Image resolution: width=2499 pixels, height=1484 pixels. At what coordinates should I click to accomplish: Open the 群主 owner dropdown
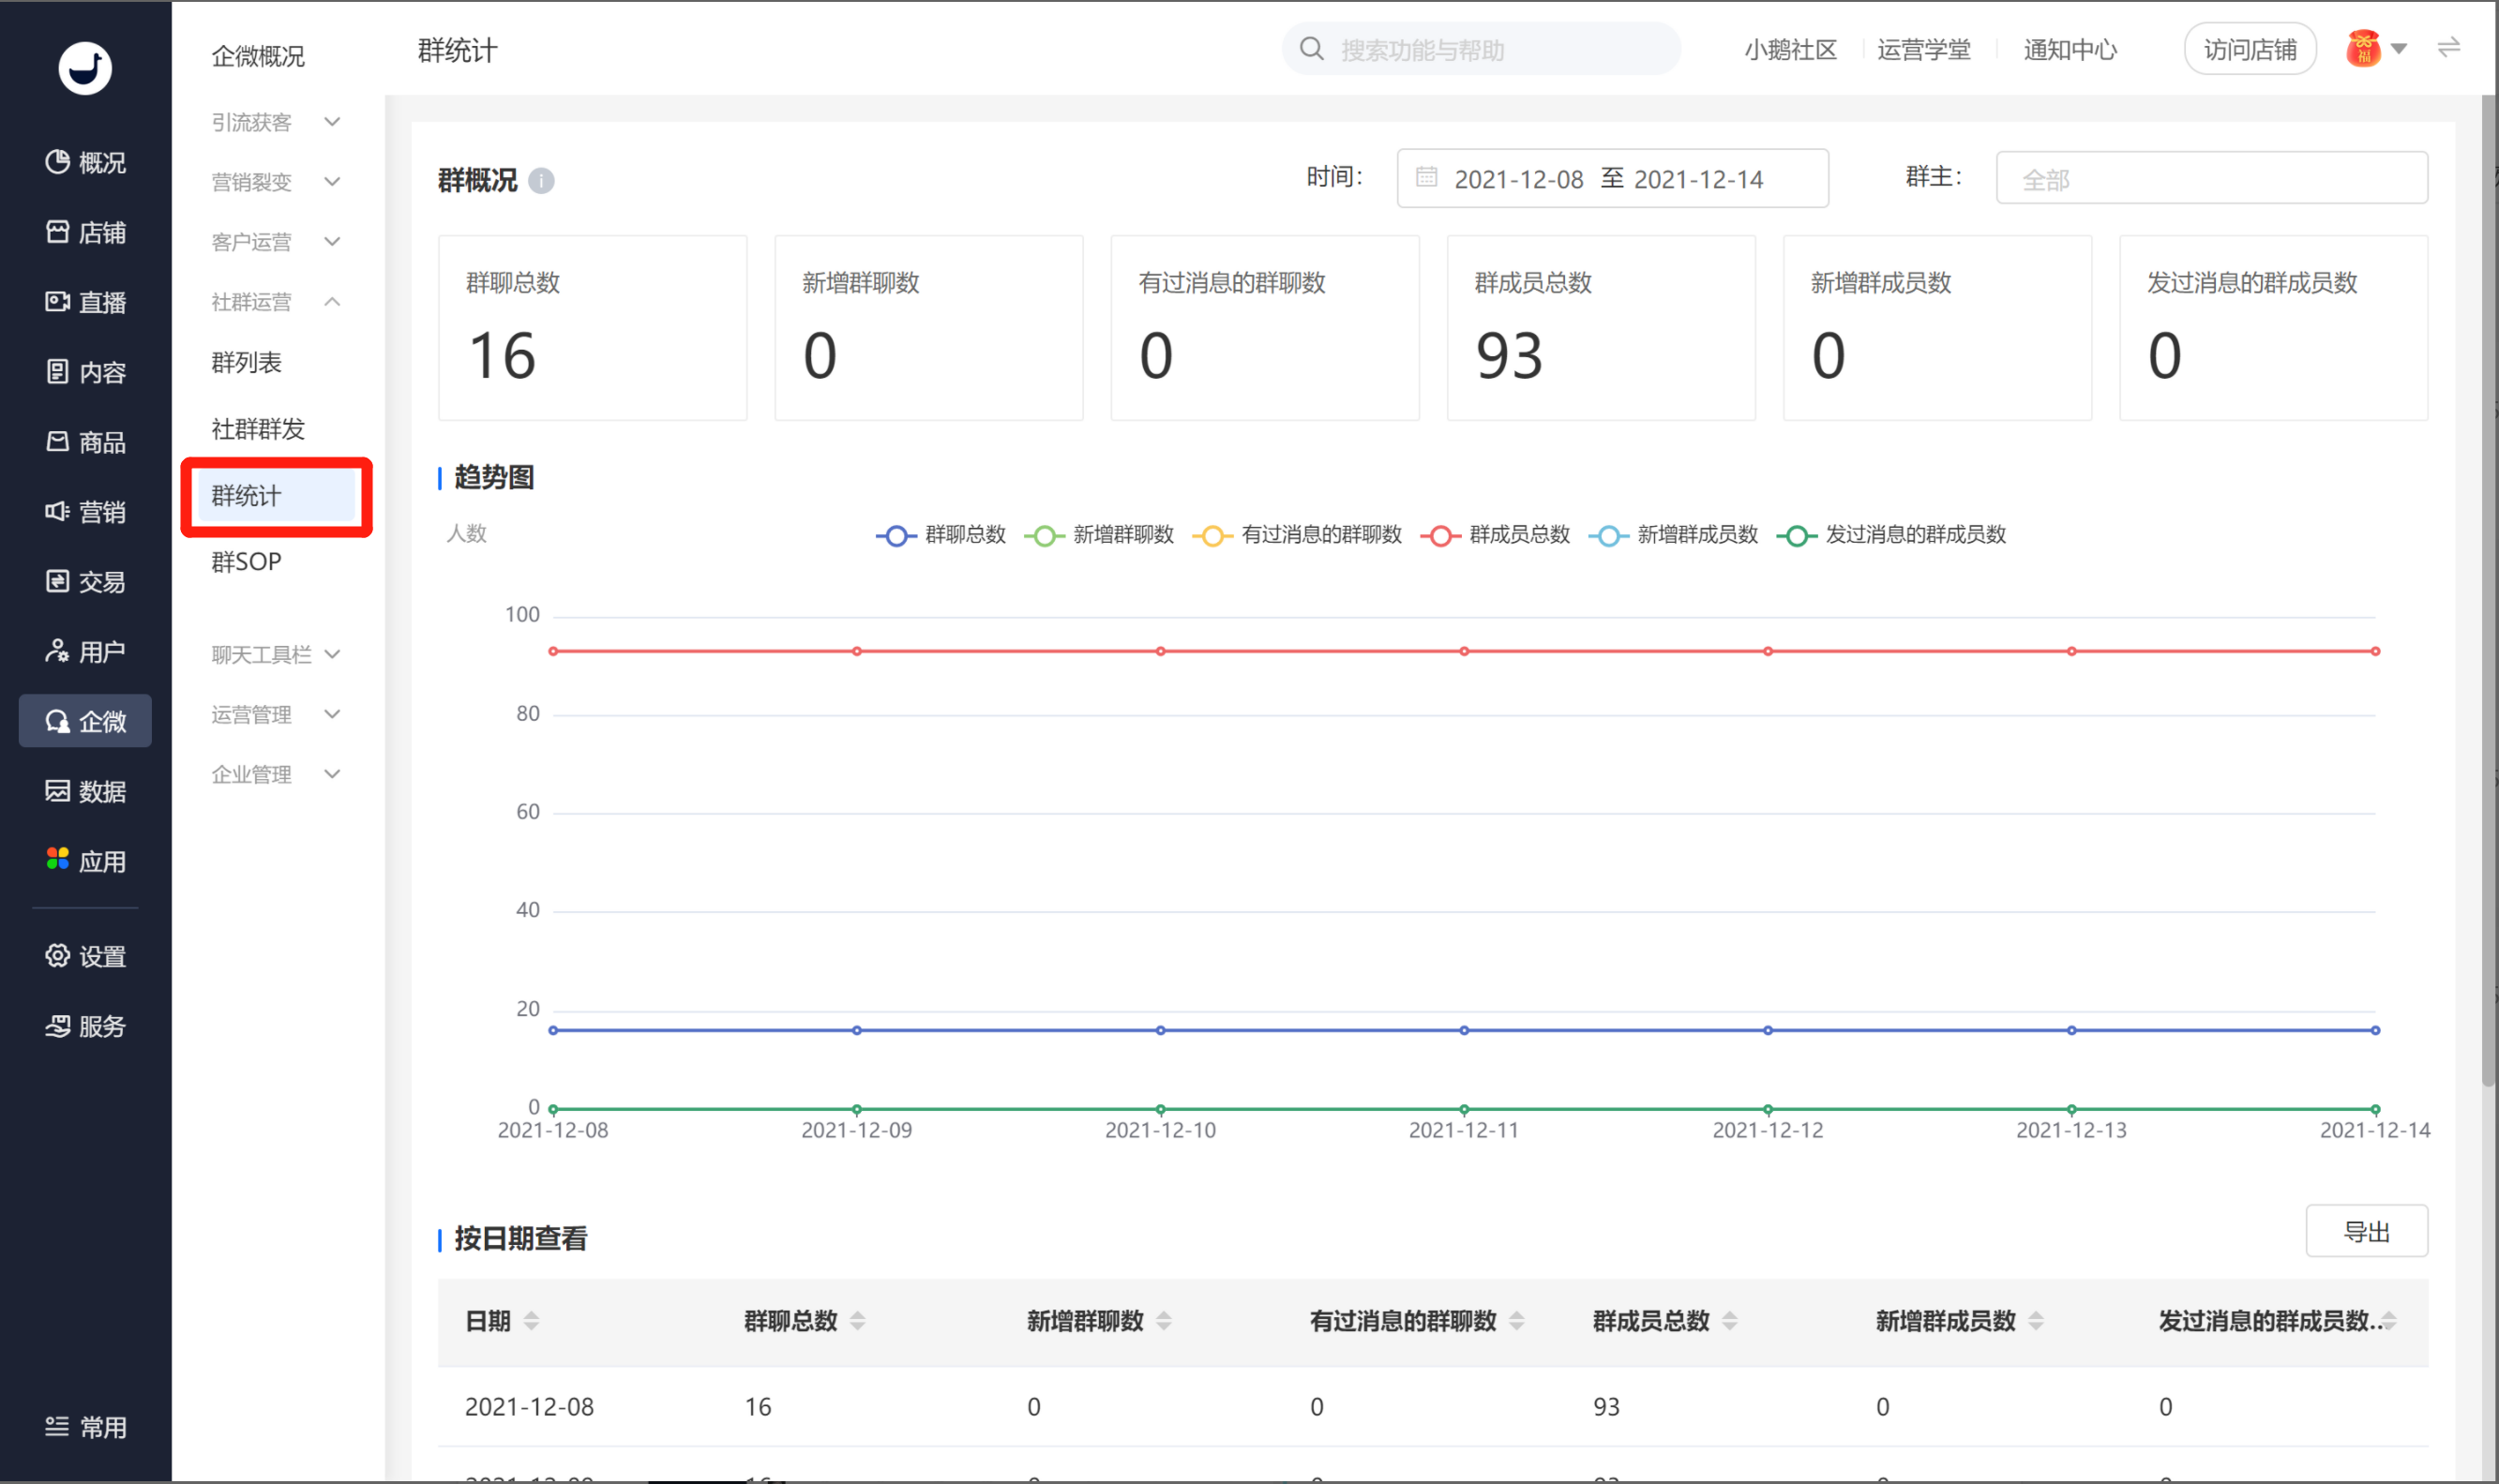click(x=2211, y=178)
